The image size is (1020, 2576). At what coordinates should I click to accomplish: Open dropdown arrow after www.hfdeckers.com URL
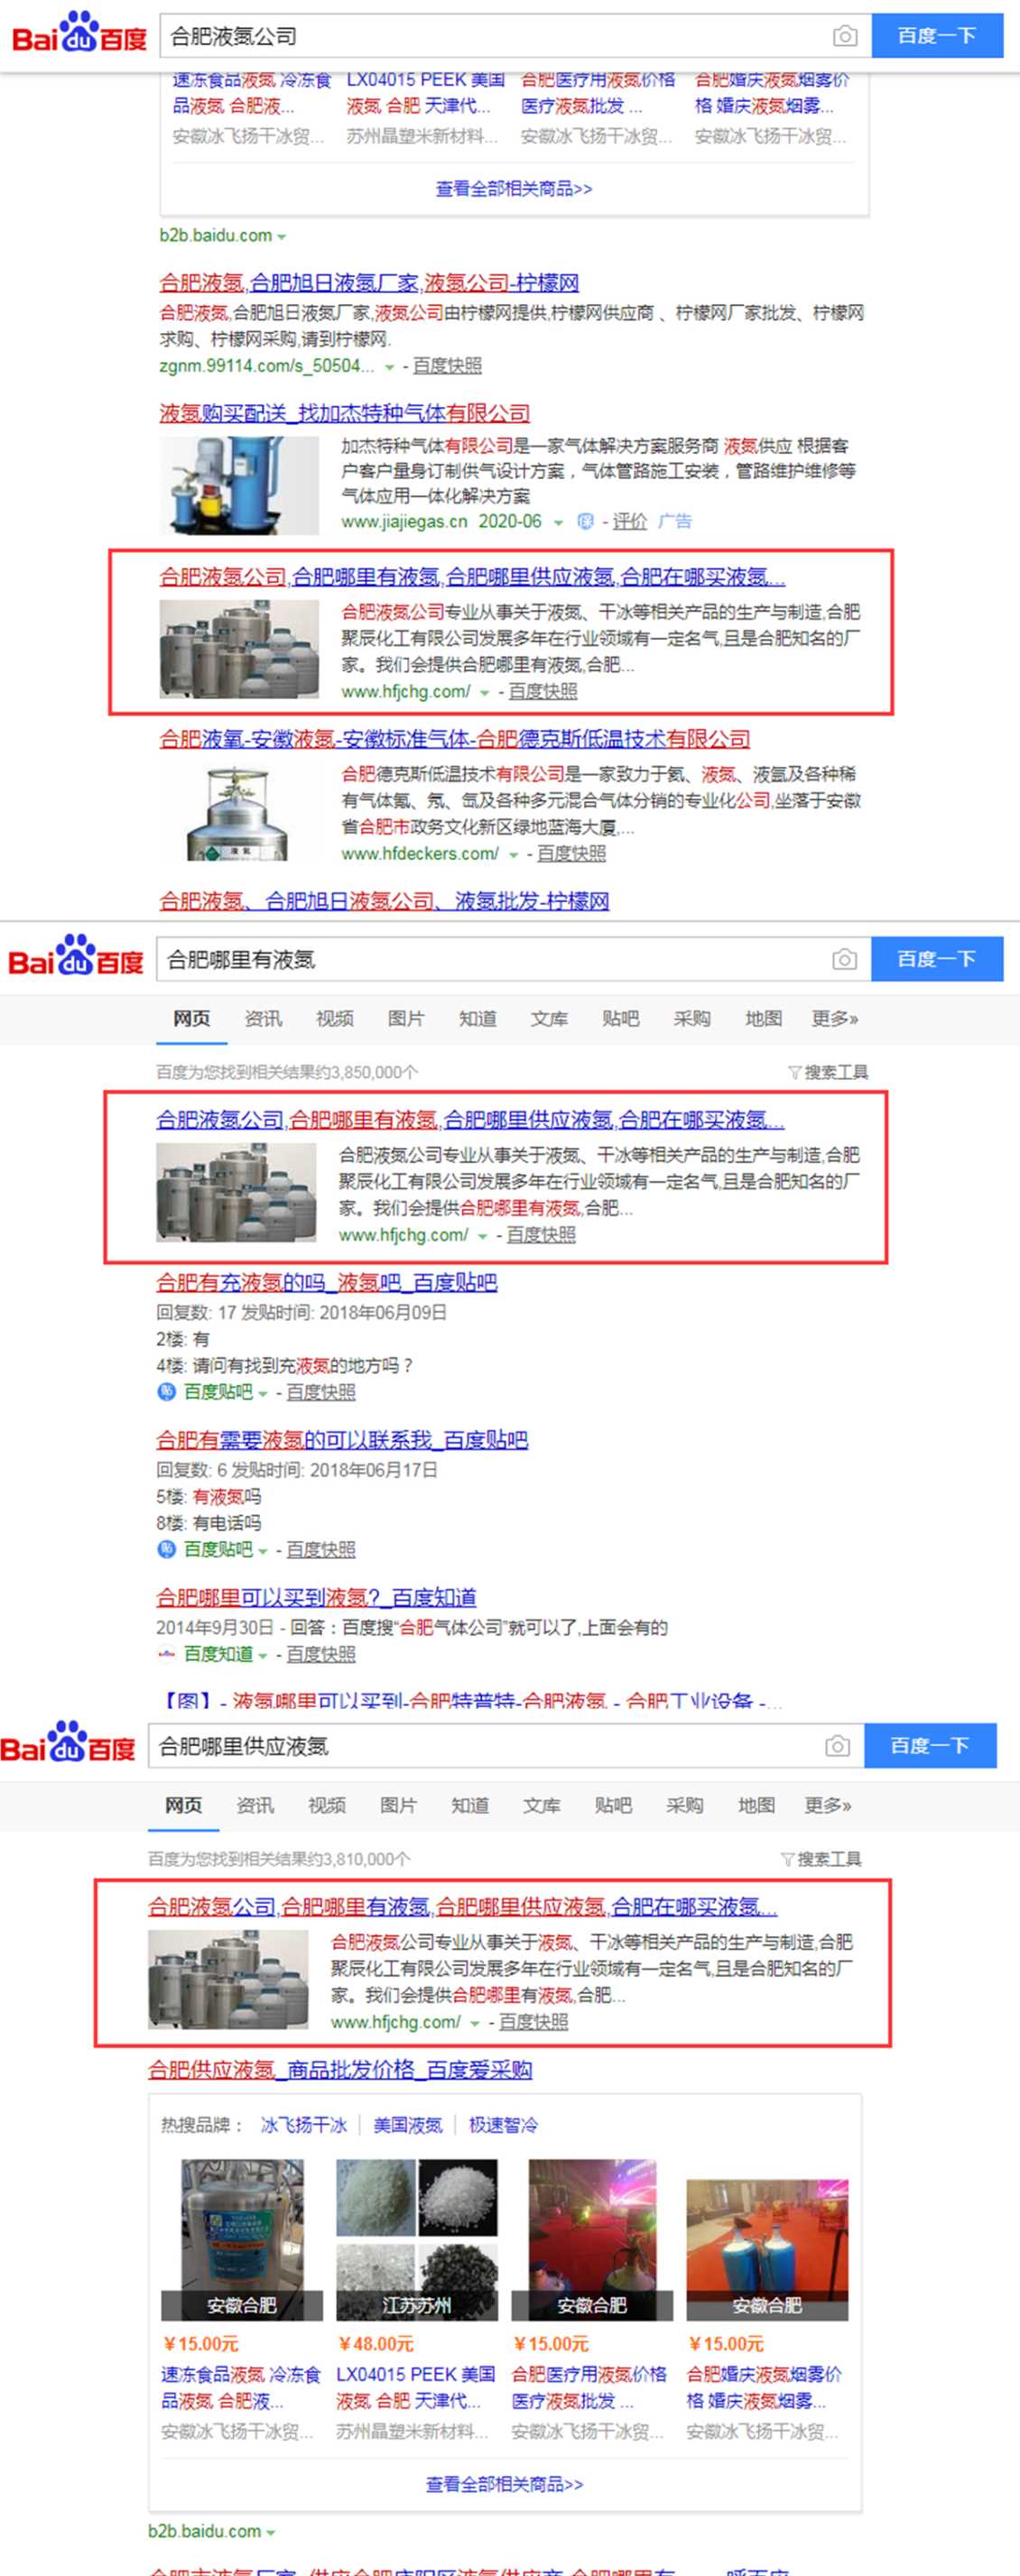[x=513, y=854]
